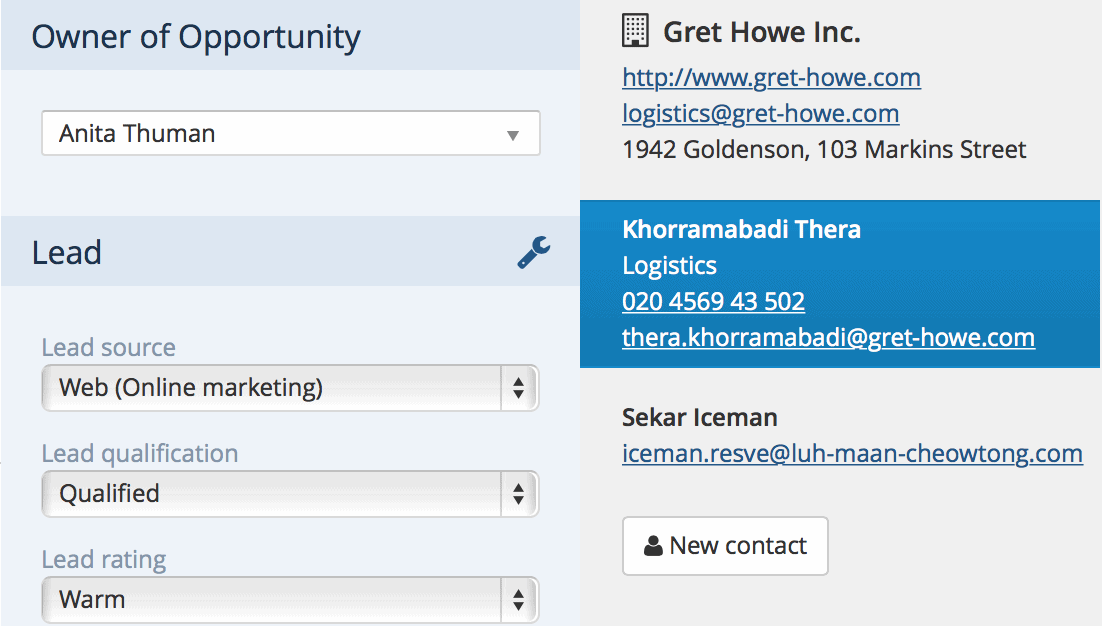Image resolution: width=1102 pixels, height=626 pixels.
Task: Click the Warm lead rating value
Action: tap(92, 599)
